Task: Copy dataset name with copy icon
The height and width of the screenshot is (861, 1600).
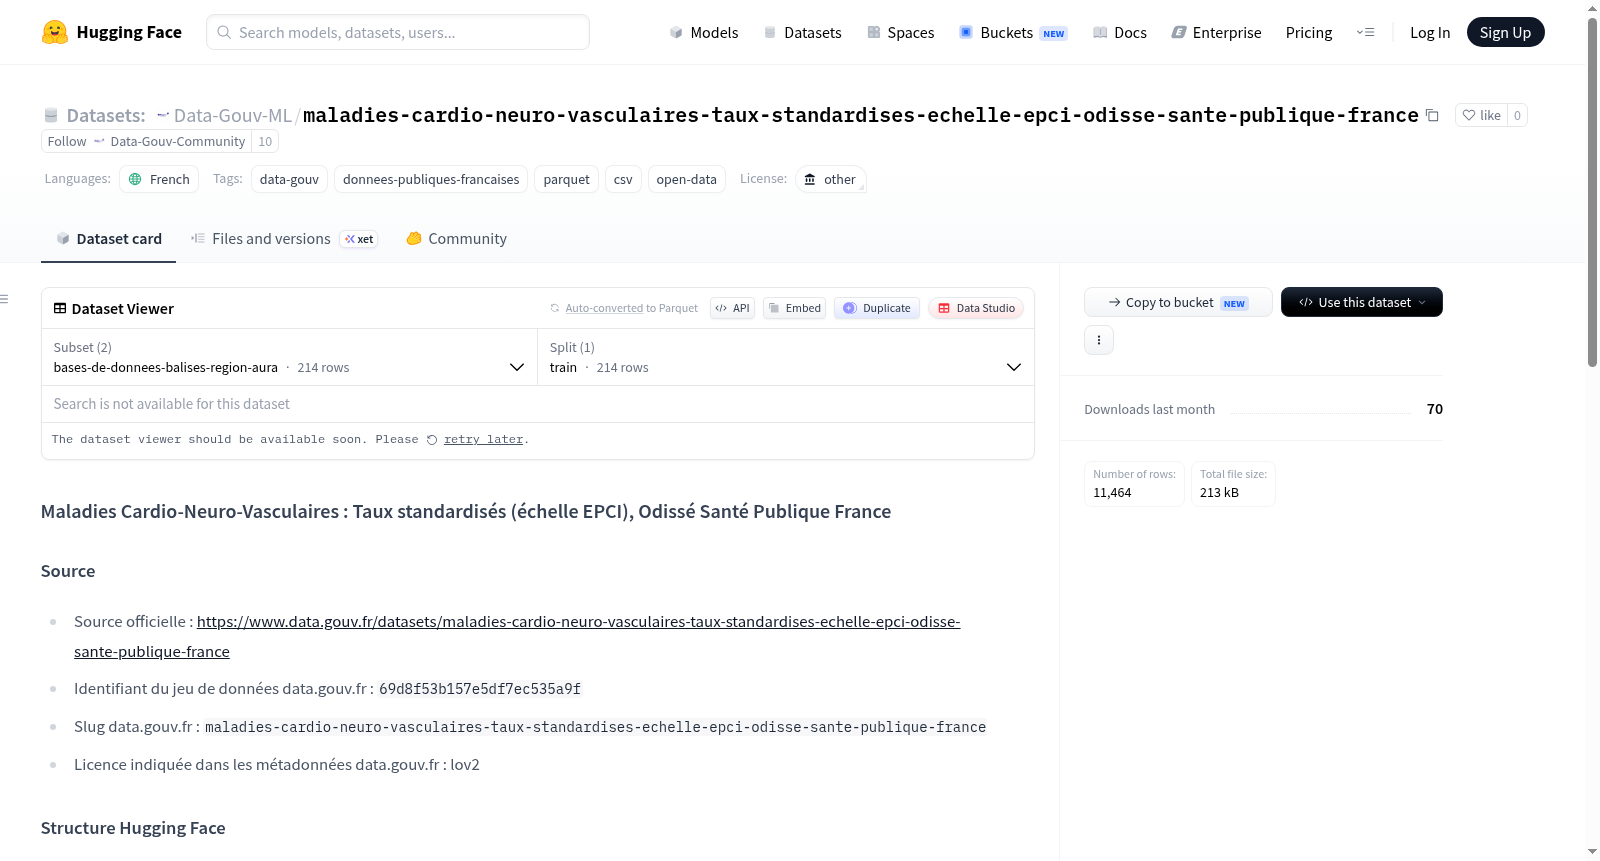Action: (1432, 115)
